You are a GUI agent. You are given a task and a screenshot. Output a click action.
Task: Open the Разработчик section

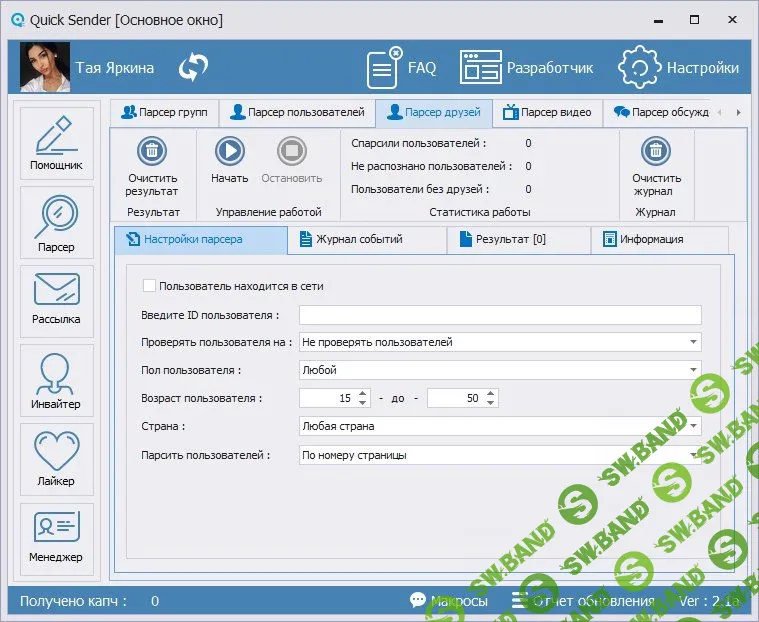pos(527,68)
